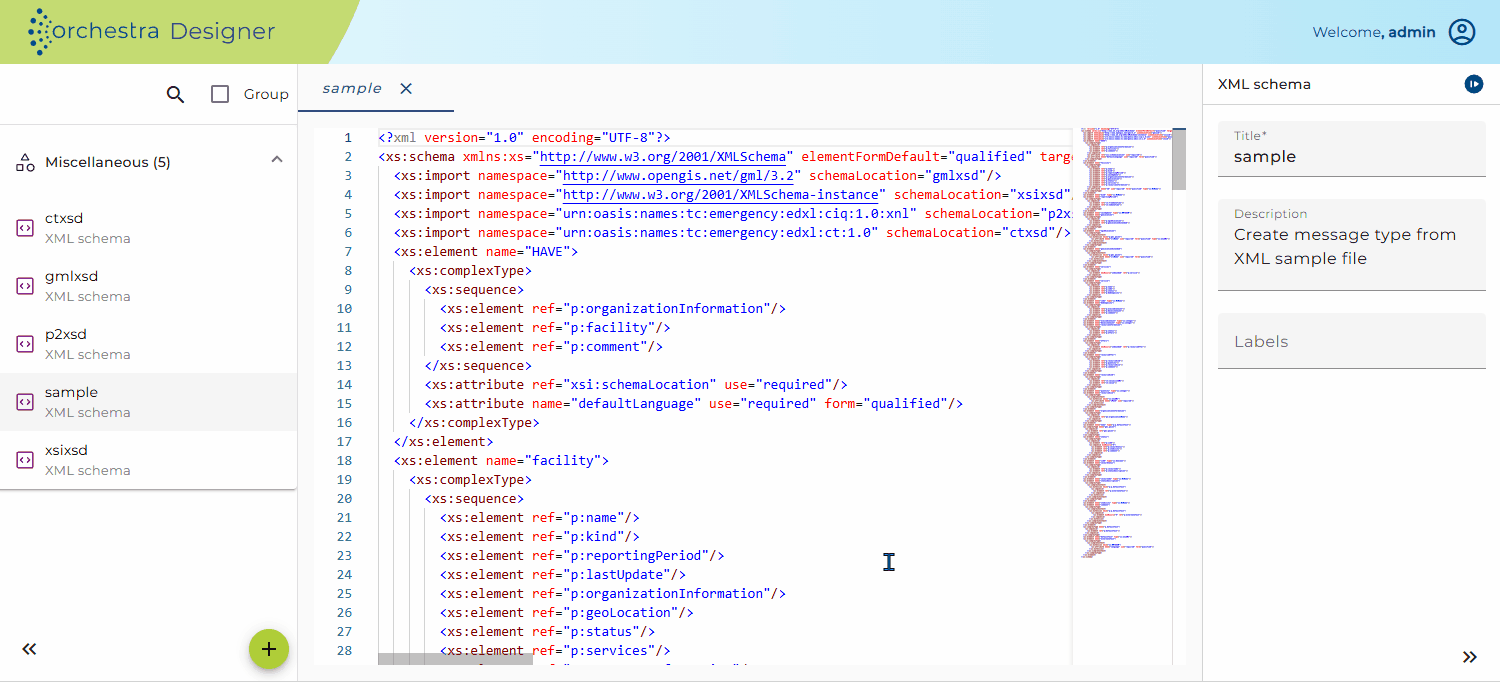Screen dimensions: 1500x682
Task: Collapse the left sidebar with double chevron
Action: [29, 649]
